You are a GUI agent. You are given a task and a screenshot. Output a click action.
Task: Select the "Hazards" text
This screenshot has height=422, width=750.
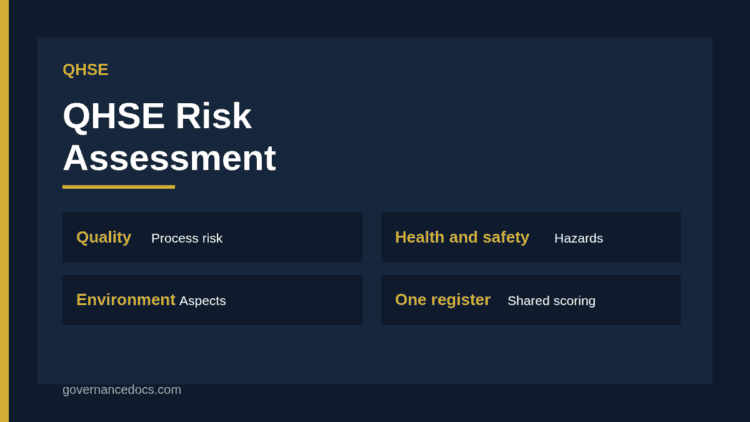[x=578, y=238]
